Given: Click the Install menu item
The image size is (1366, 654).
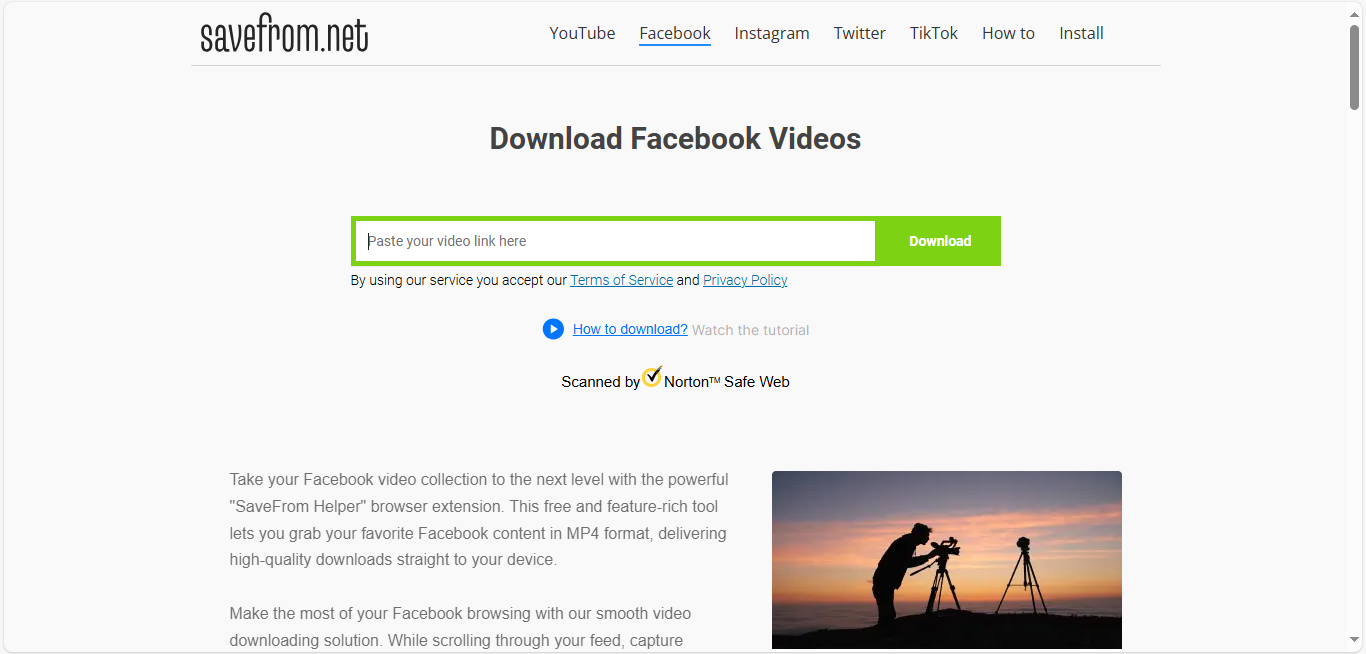Looking at the screenshot, I should pos(1081,33).
